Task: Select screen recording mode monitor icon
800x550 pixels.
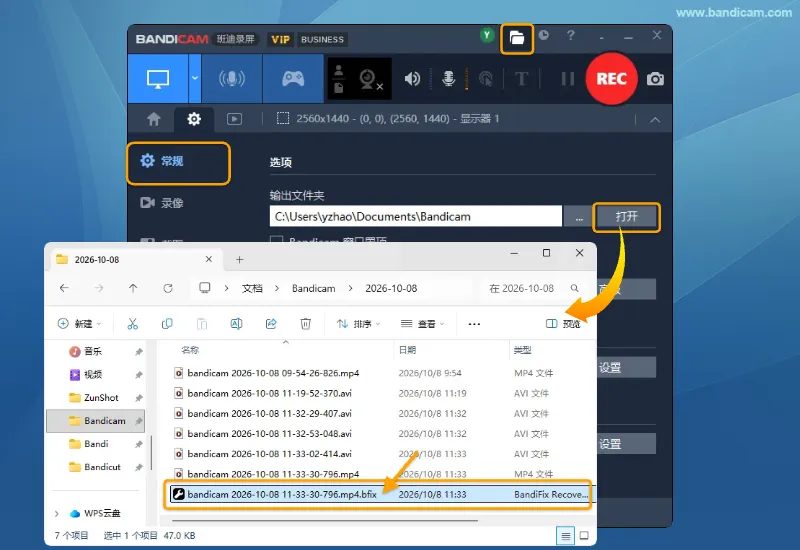Action: click(158, 79)
